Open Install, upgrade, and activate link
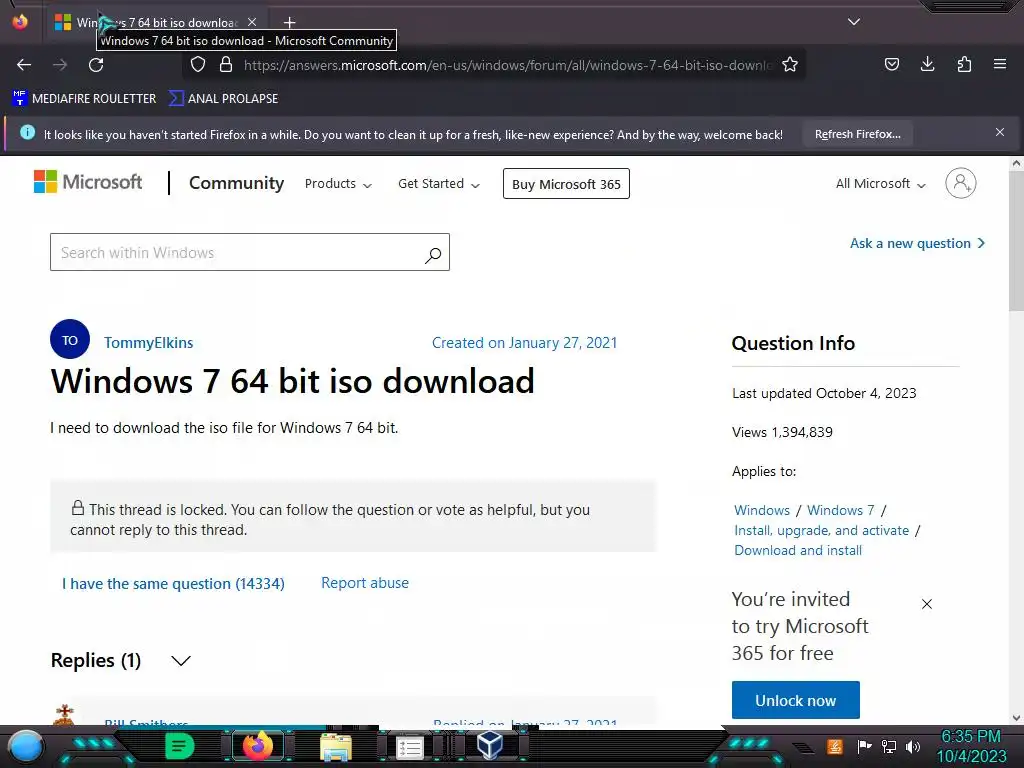 [x=822, y=530]
